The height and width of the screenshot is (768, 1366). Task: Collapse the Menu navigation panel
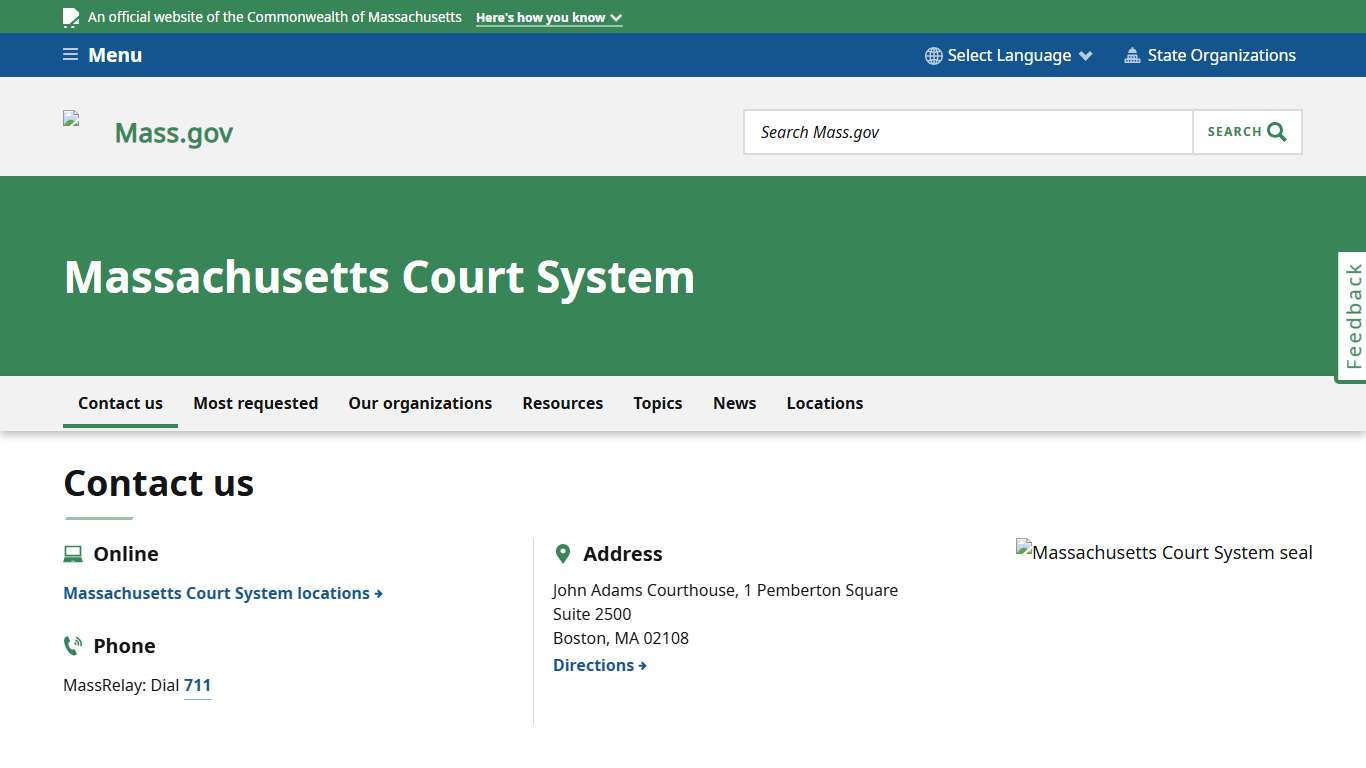(x=102, y=54)
